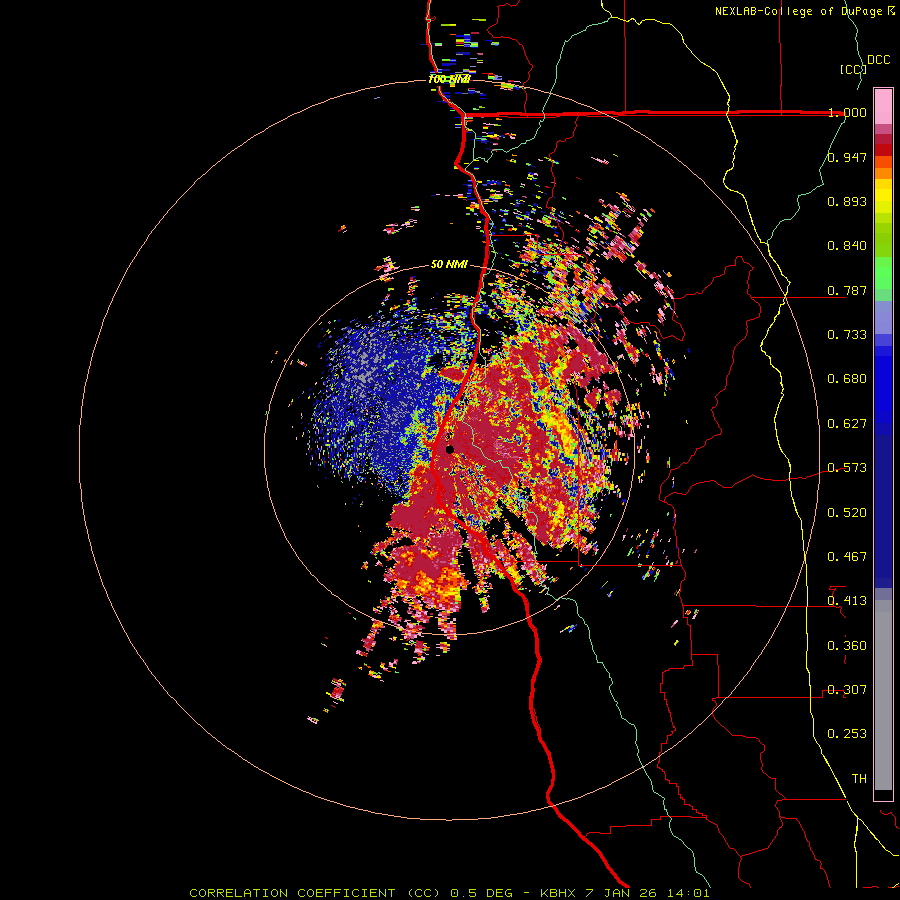Click the 0.360 scale label

[847, 646]
